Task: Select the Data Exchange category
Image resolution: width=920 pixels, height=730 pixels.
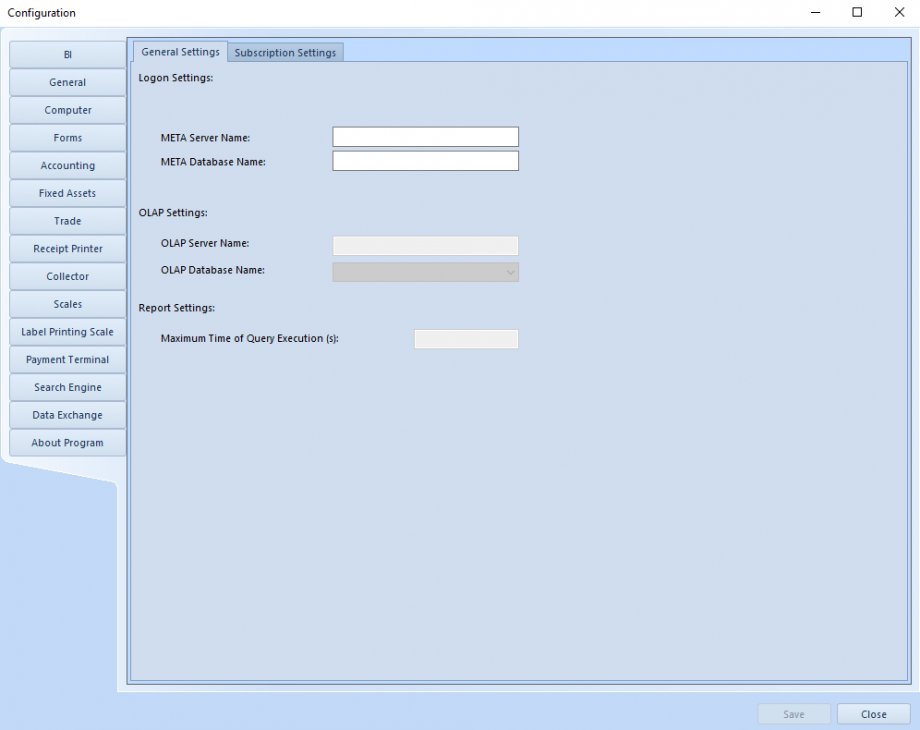Action: (67, 415)
